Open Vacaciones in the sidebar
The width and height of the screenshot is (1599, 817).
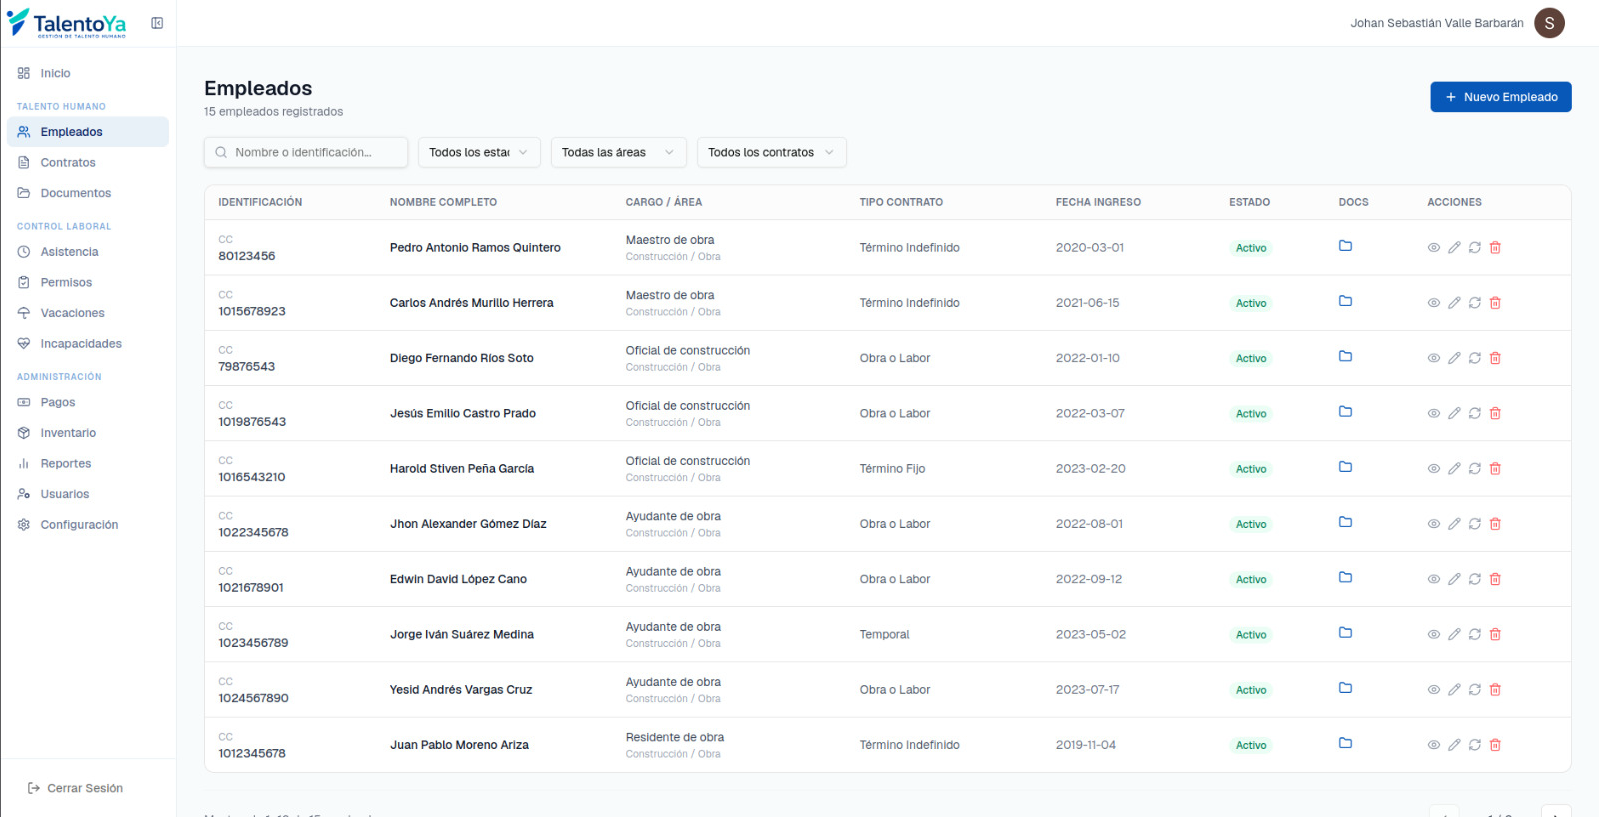tap(88, 313)
